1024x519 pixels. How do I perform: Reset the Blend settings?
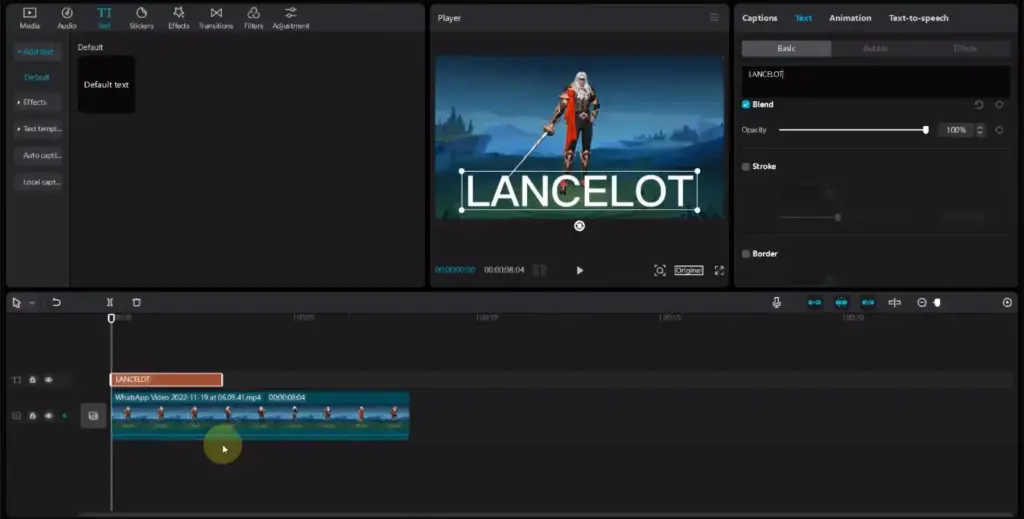[978, 104]
